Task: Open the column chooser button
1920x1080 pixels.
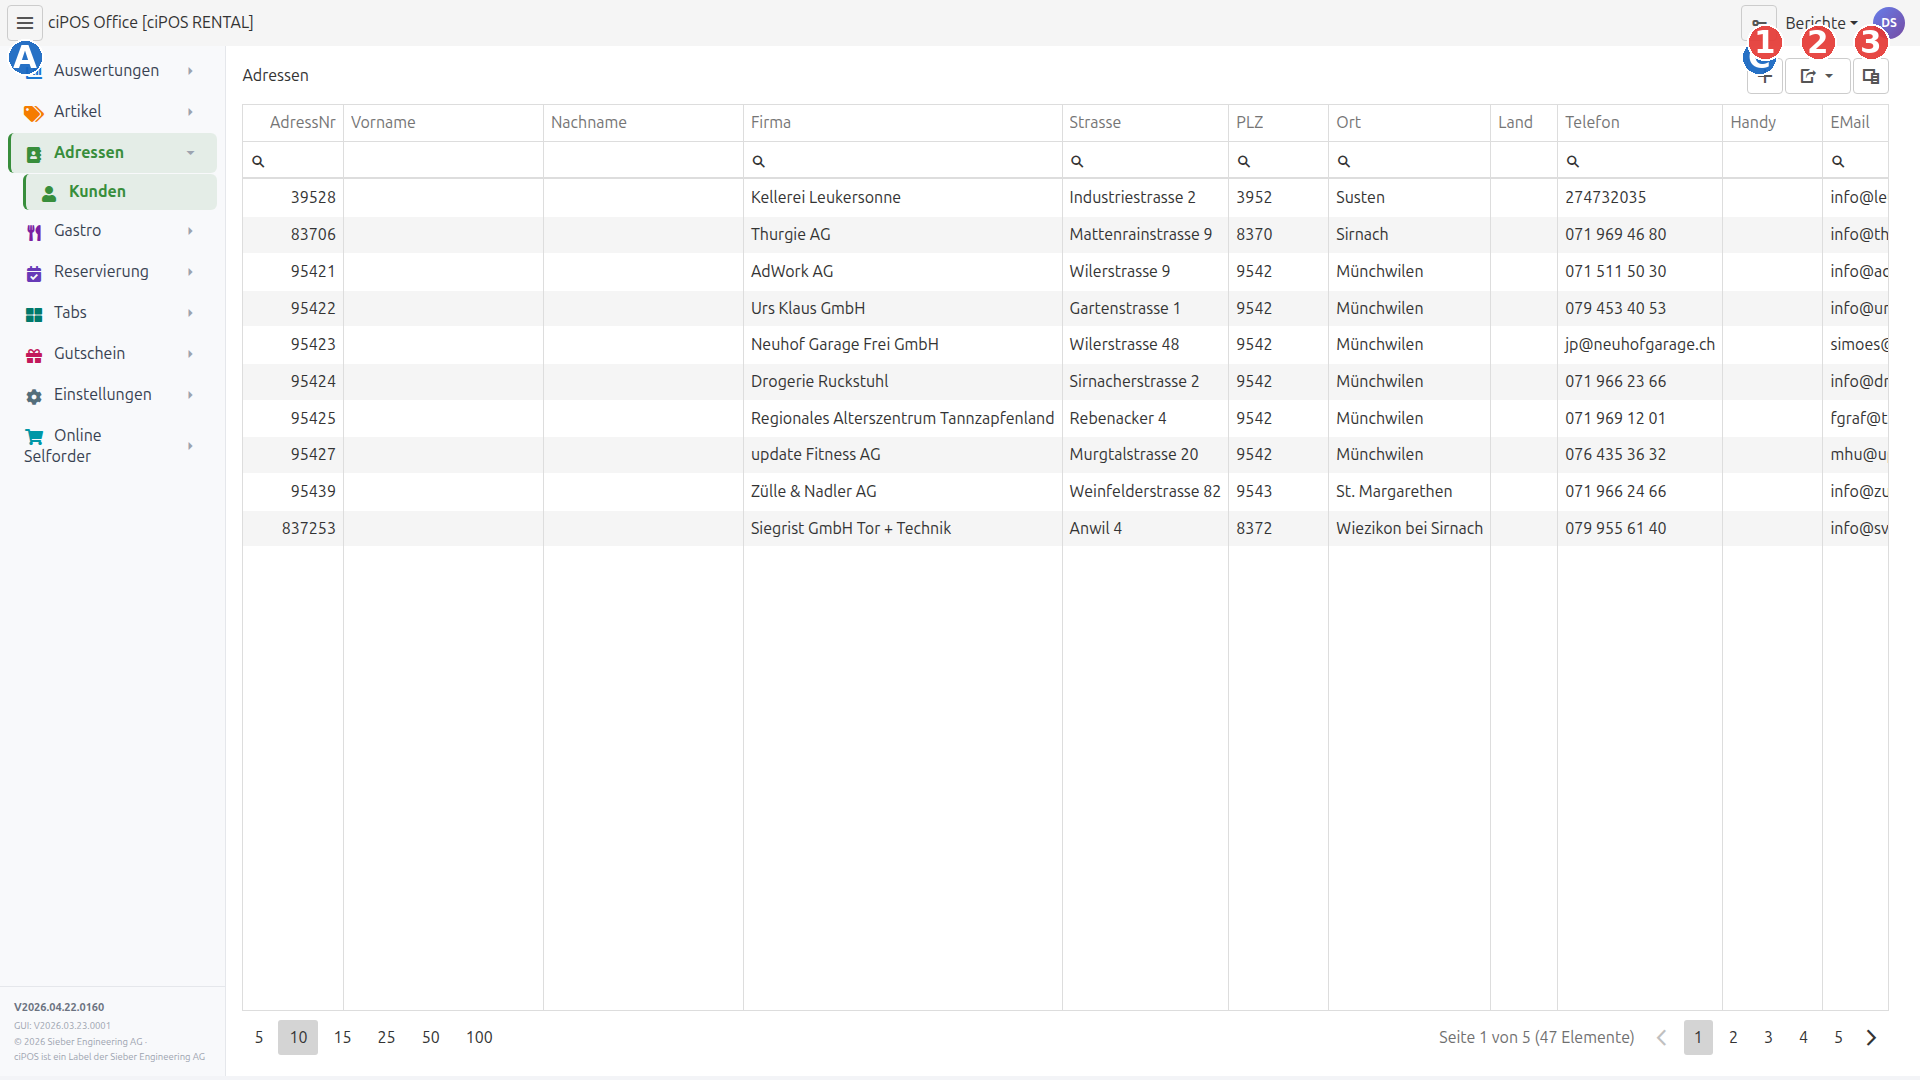Action: (1871, 76)
